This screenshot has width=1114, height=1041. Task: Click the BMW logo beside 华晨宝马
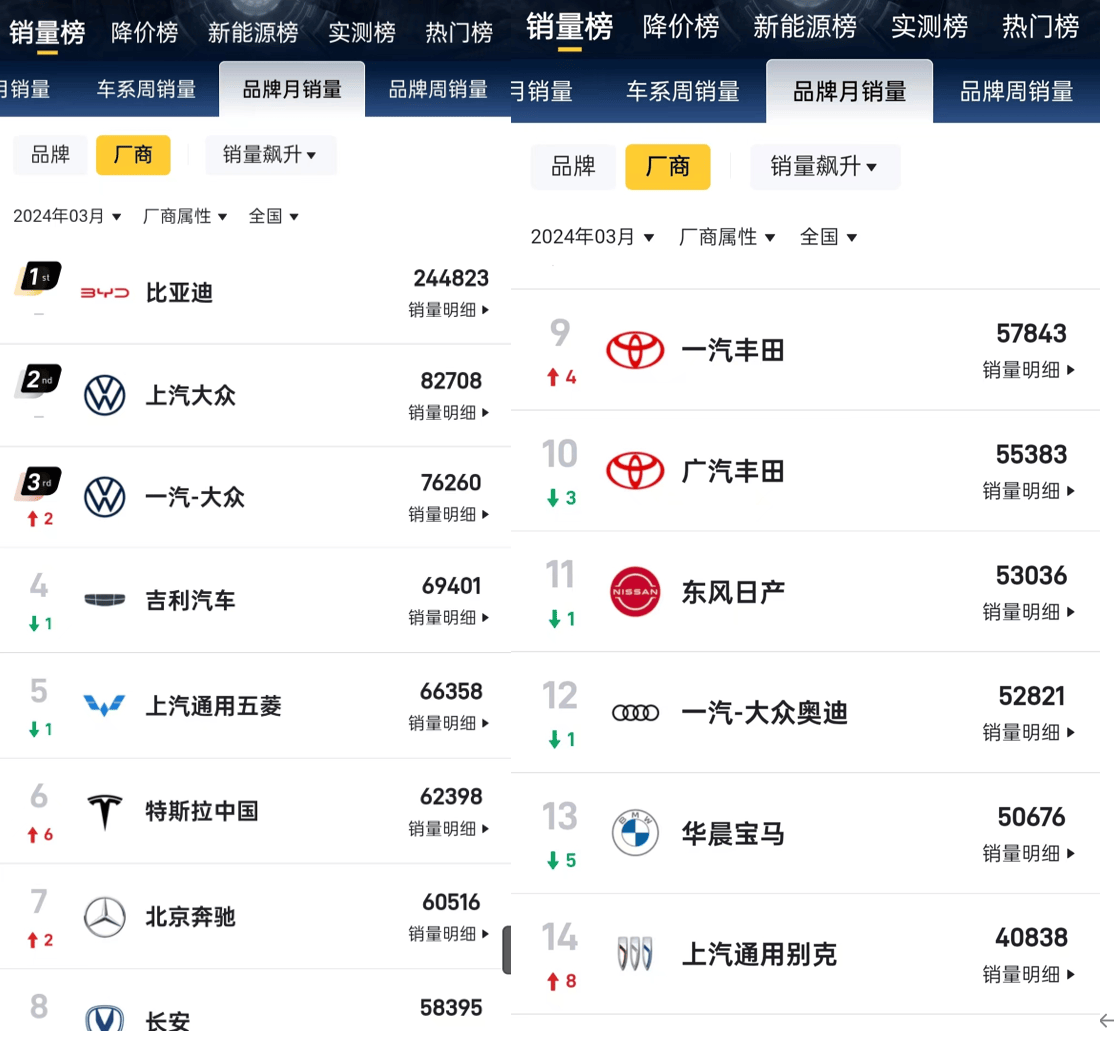point(635,833)
